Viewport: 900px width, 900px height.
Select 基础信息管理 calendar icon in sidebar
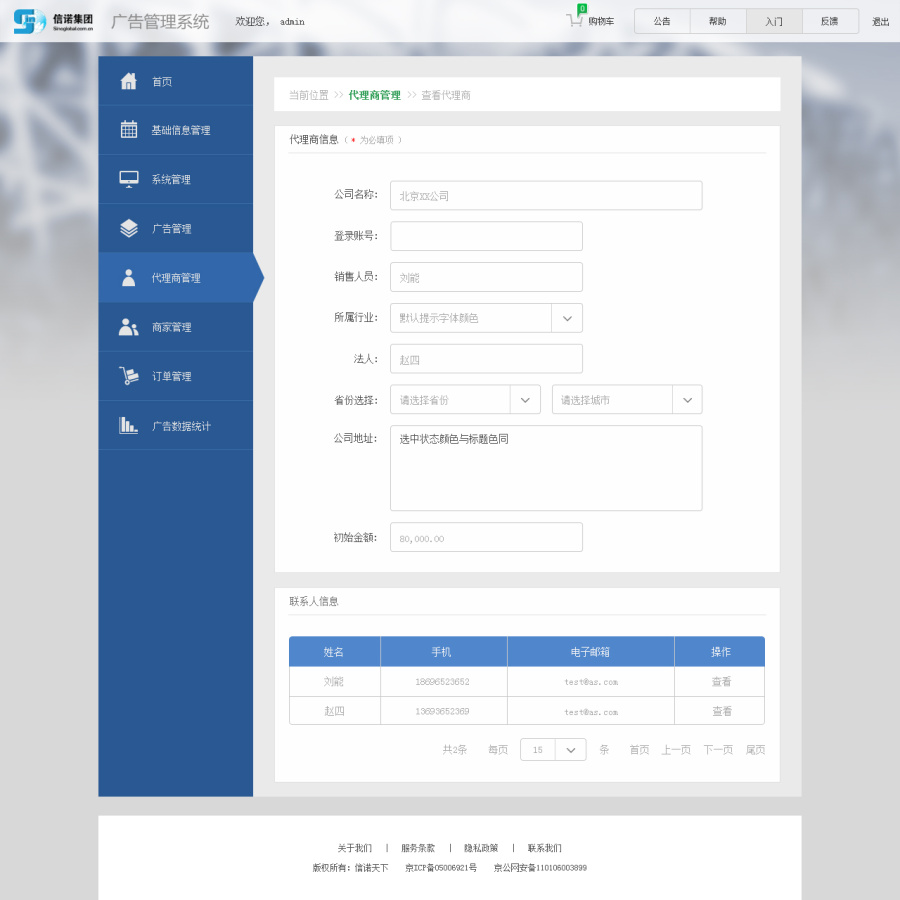[x=128, y=130]
